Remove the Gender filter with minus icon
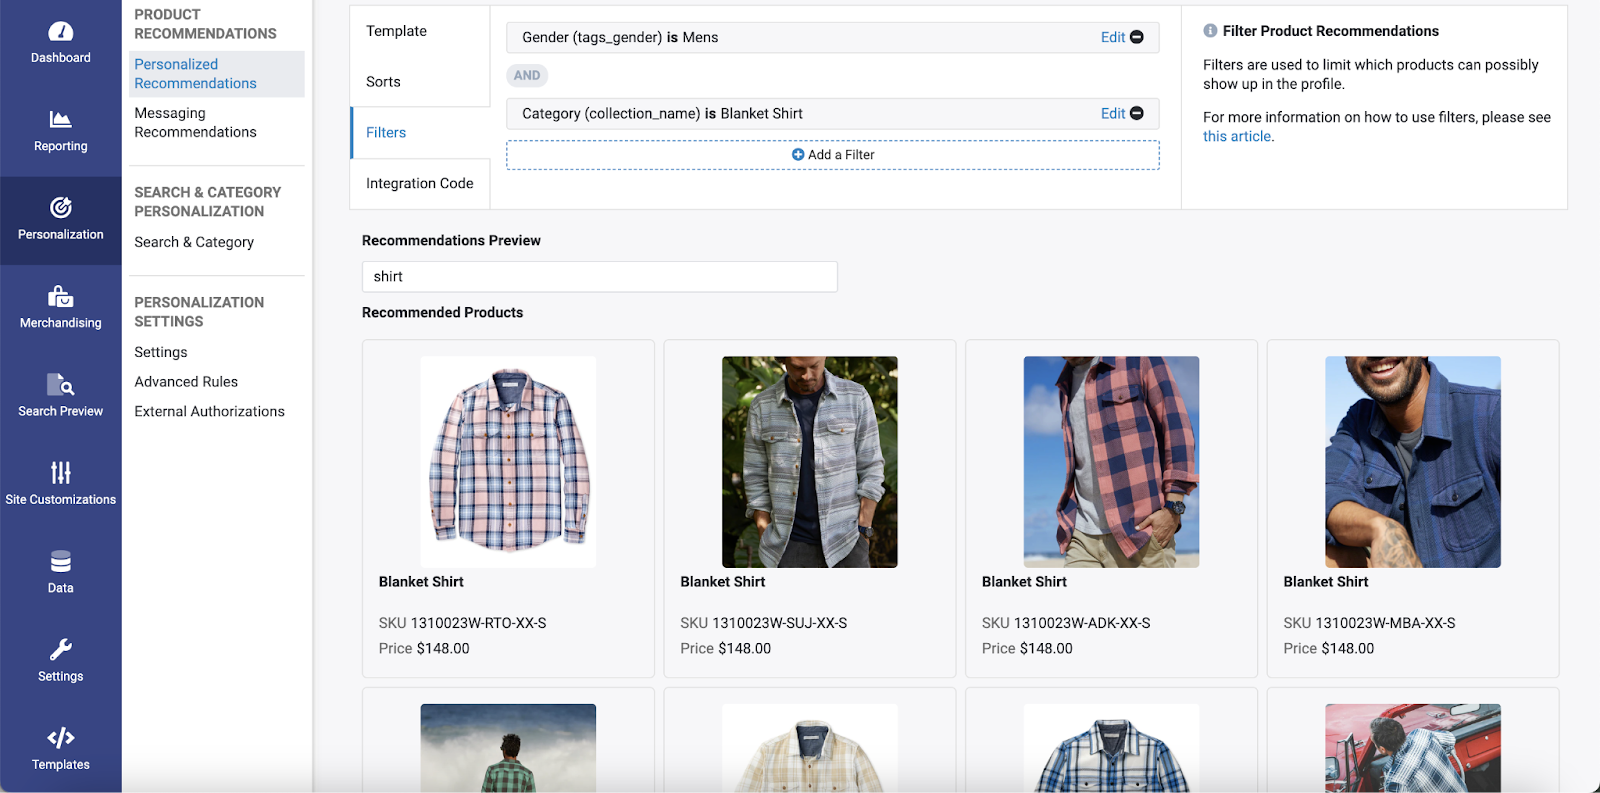The height and width of the screenshot is (793, 1600). [x=1137, y=37]
